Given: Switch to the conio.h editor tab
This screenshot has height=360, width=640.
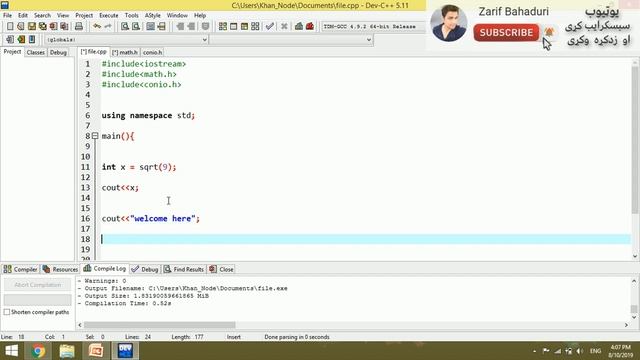Looking at the screenshot, I should pos(153,52).
